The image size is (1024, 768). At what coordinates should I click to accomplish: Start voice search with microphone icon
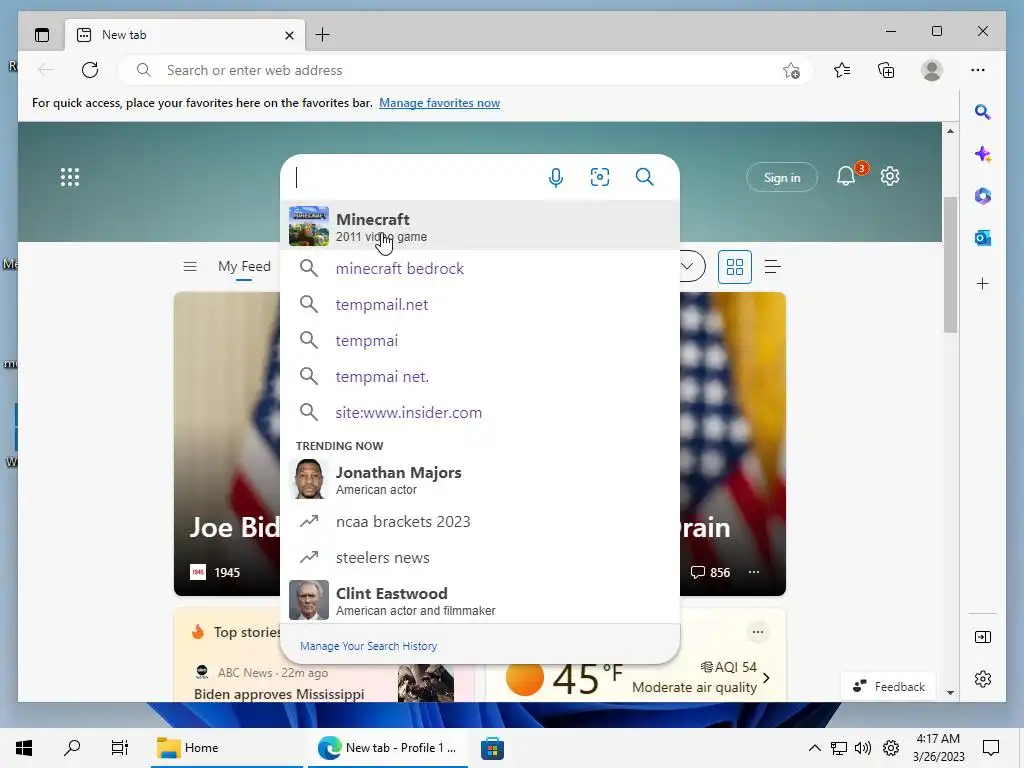pyautogui.click(x=556, y=177)
